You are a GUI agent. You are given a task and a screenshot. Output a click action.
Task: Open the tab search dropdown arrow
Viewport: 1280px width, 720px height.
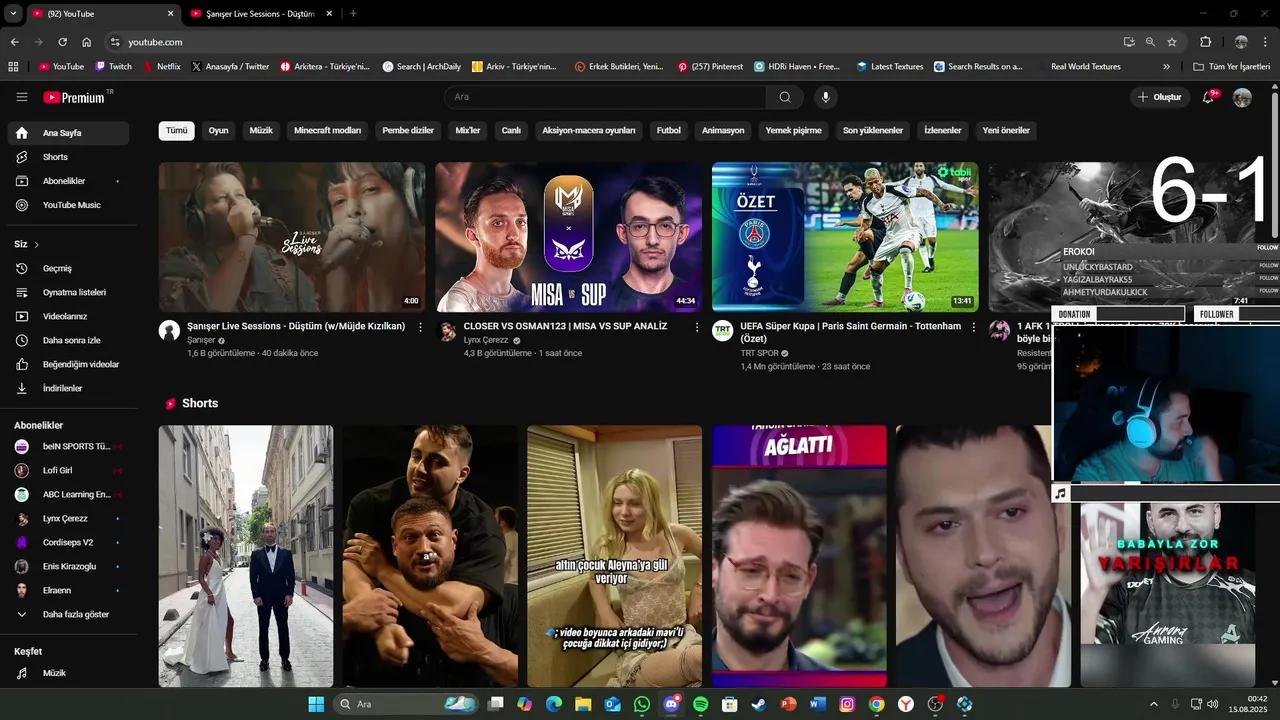coord(13,13)
